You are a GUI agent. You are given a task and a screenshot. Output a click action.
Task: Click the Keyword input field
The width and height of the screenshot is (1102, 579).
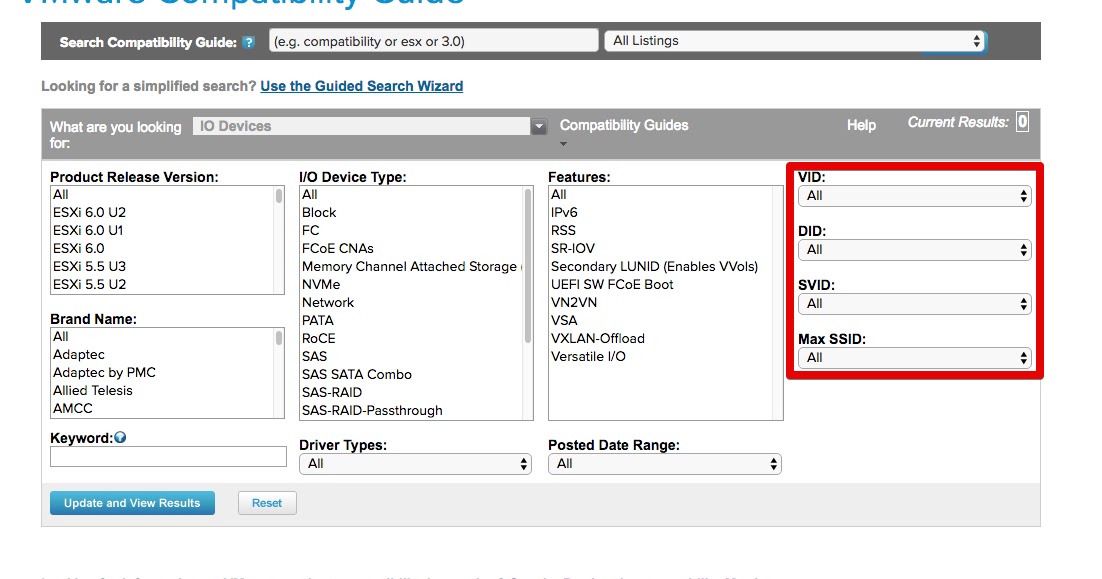(168, 457)
